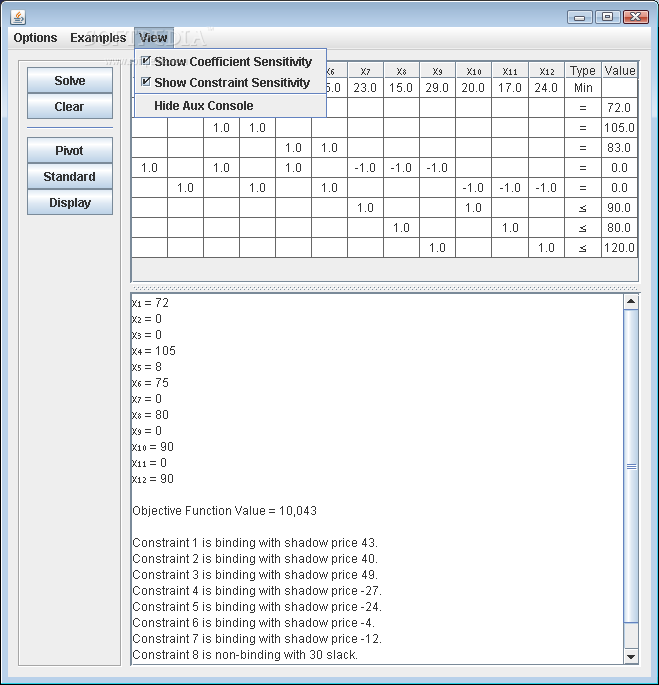Select the X10 column header
Screen dimensions: 659x685
click(x=474, y=71)
